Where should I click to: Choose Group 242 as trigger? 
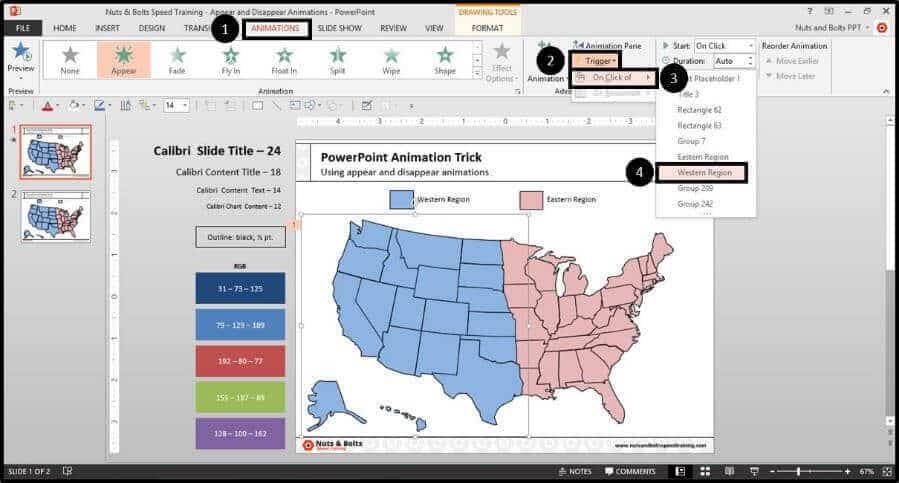695,204
